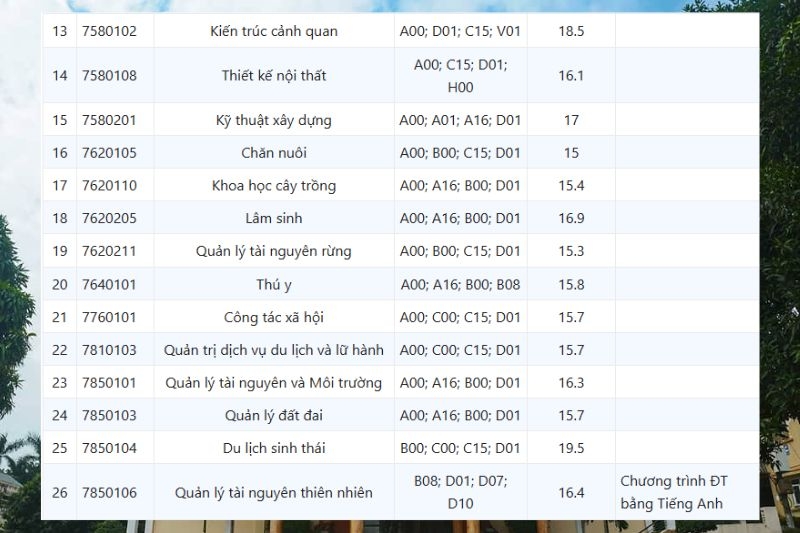Viewport: 800px width, 533px height.
Task: Click major code 7580102
Action: click(x=109, y=31)
